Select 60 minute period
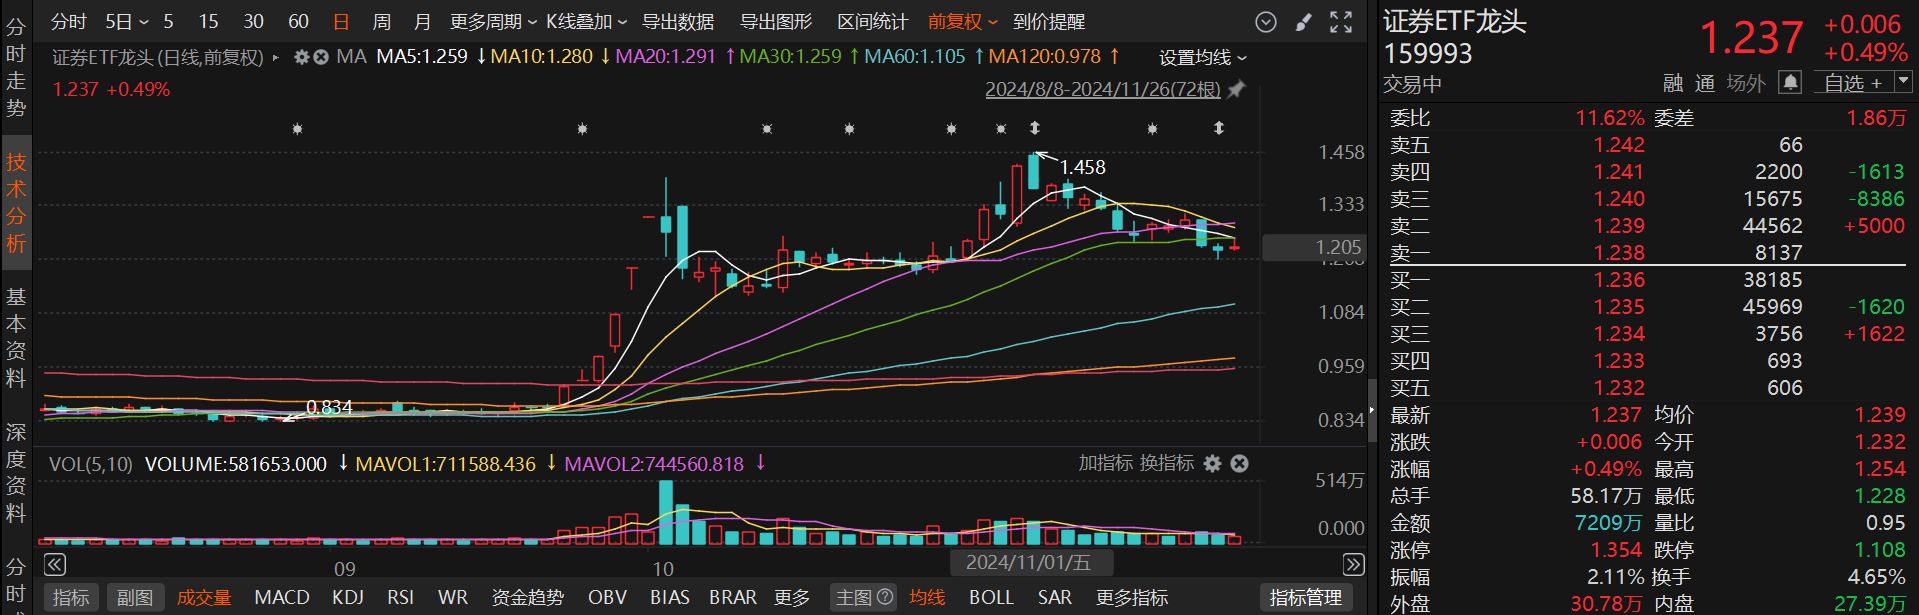This screenshot has width=1919, height=615. click(x=298, y=22)
